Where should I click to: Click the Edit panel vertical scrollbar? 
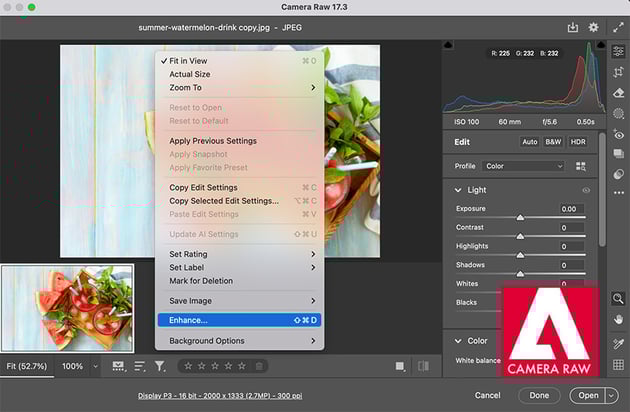[x=601, y=189]
